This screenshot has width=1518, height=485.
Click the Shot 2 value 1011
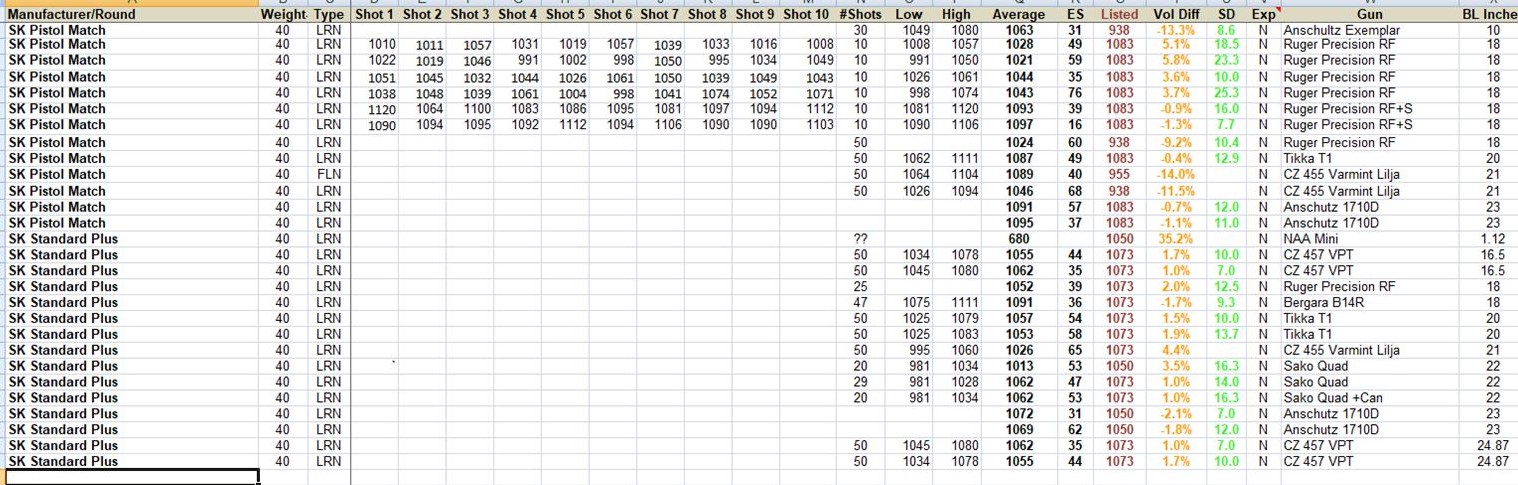point(430,45)
